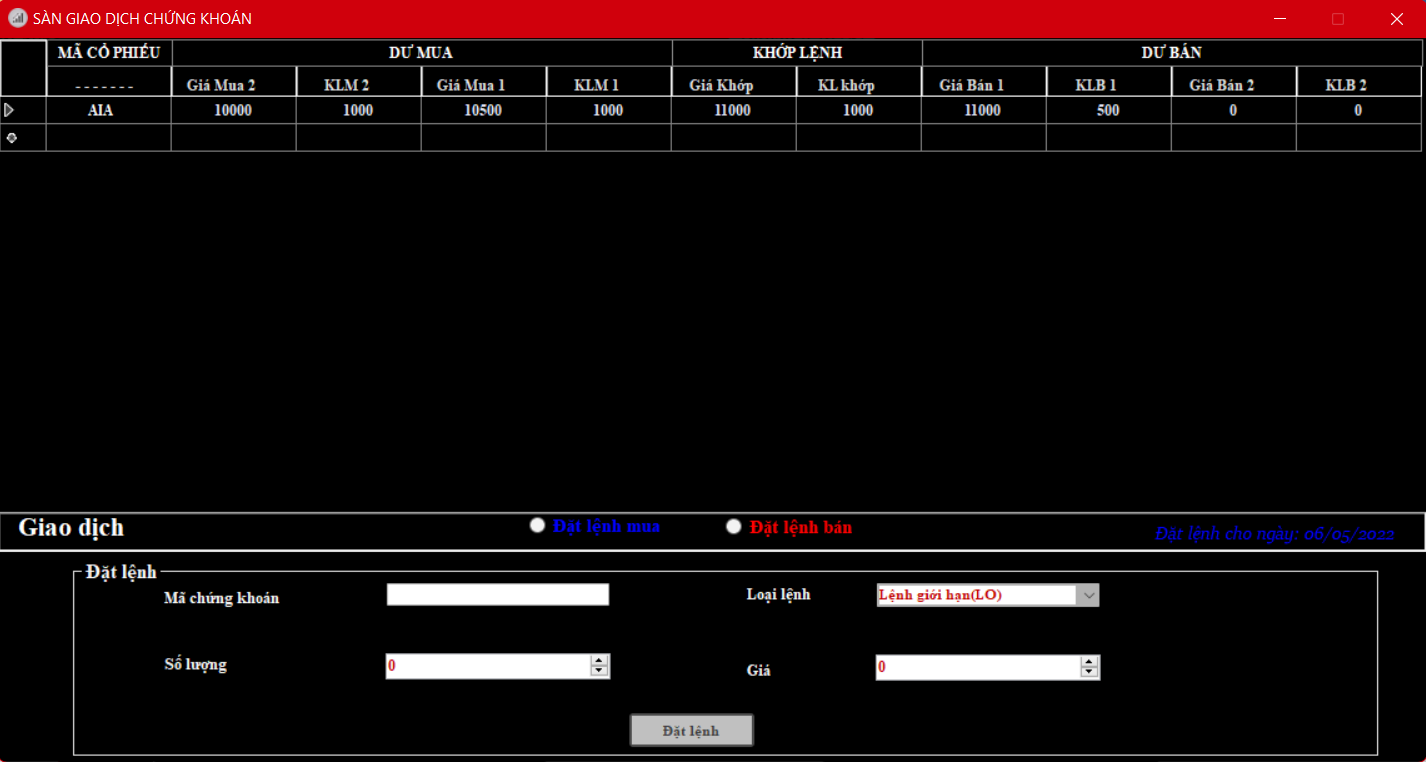
Task: Select the Đặt lệnh bán radio button
Action: click(734, 526)
